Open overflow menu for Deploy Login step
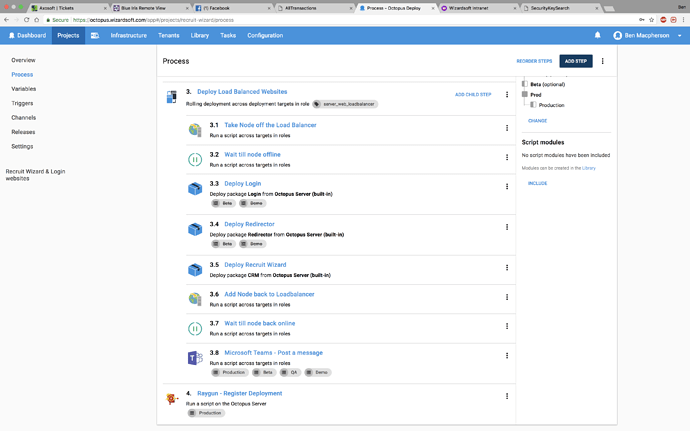The image size is (690, 431). tap(507, 187)
